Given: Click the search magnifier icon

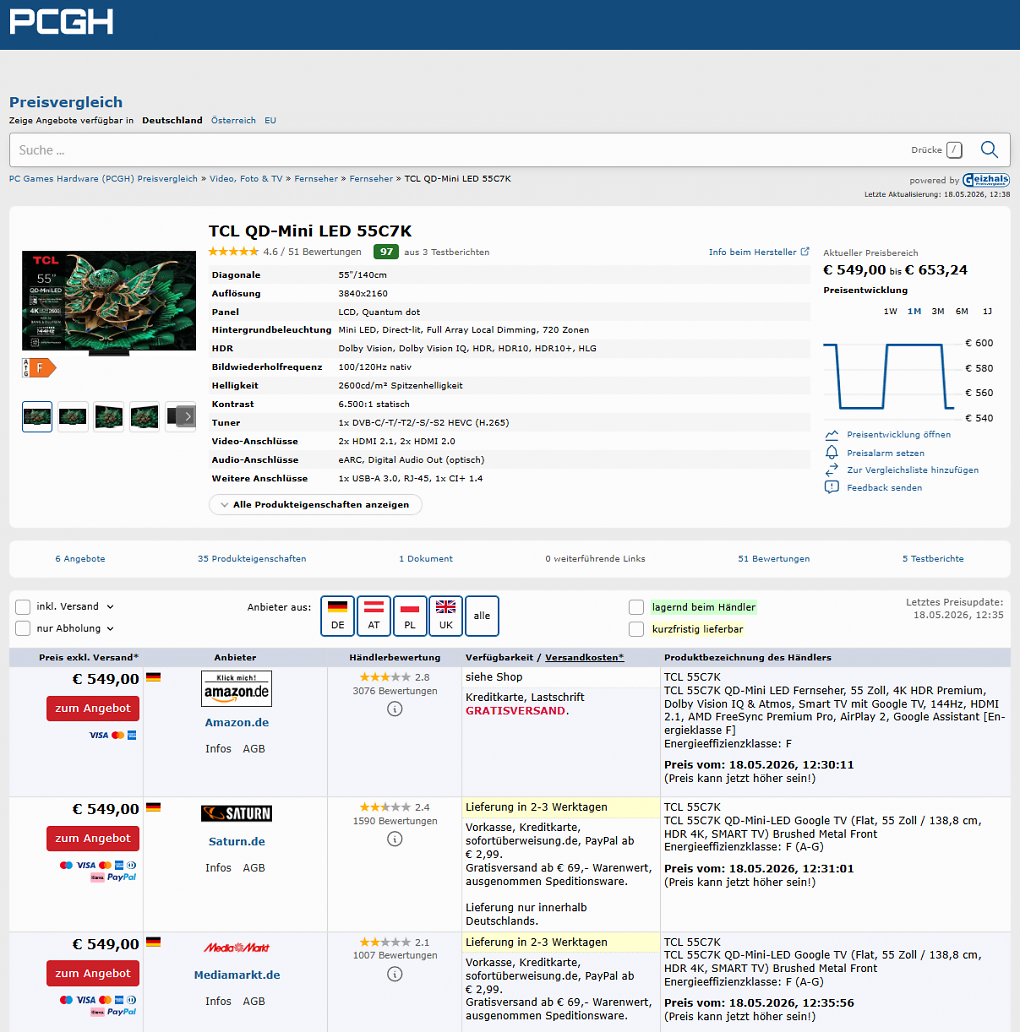Looking at the screenshot, I should pyautogui.click(x=989, y=150).
